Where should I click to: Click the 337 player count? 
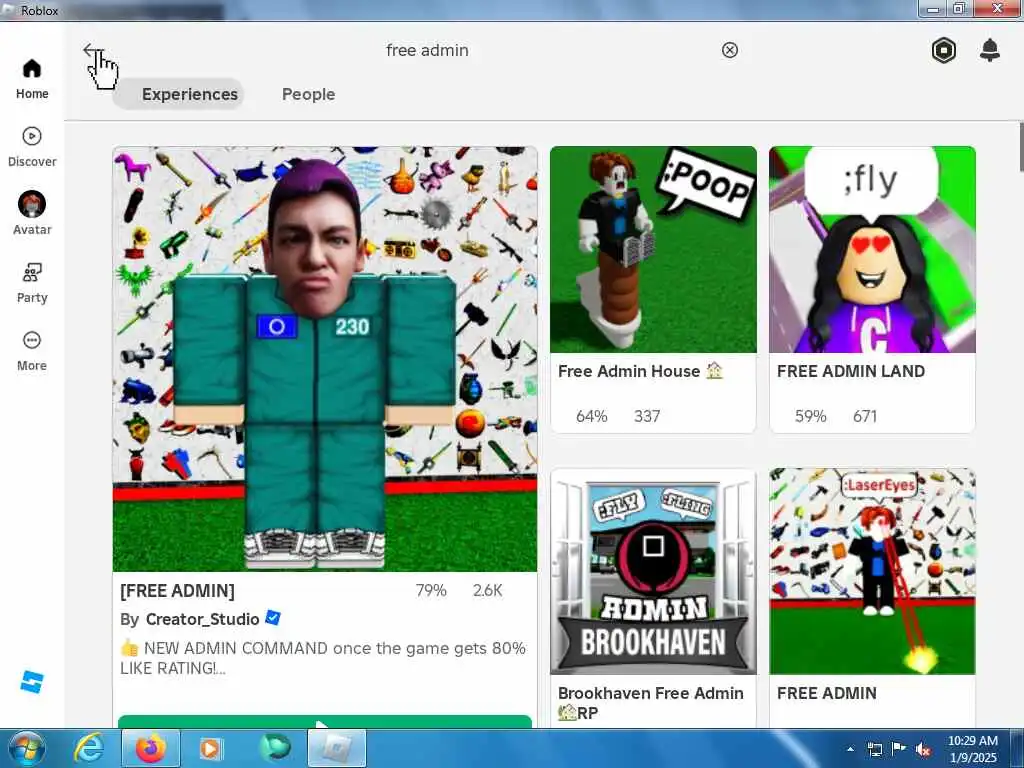pos(647,416)
